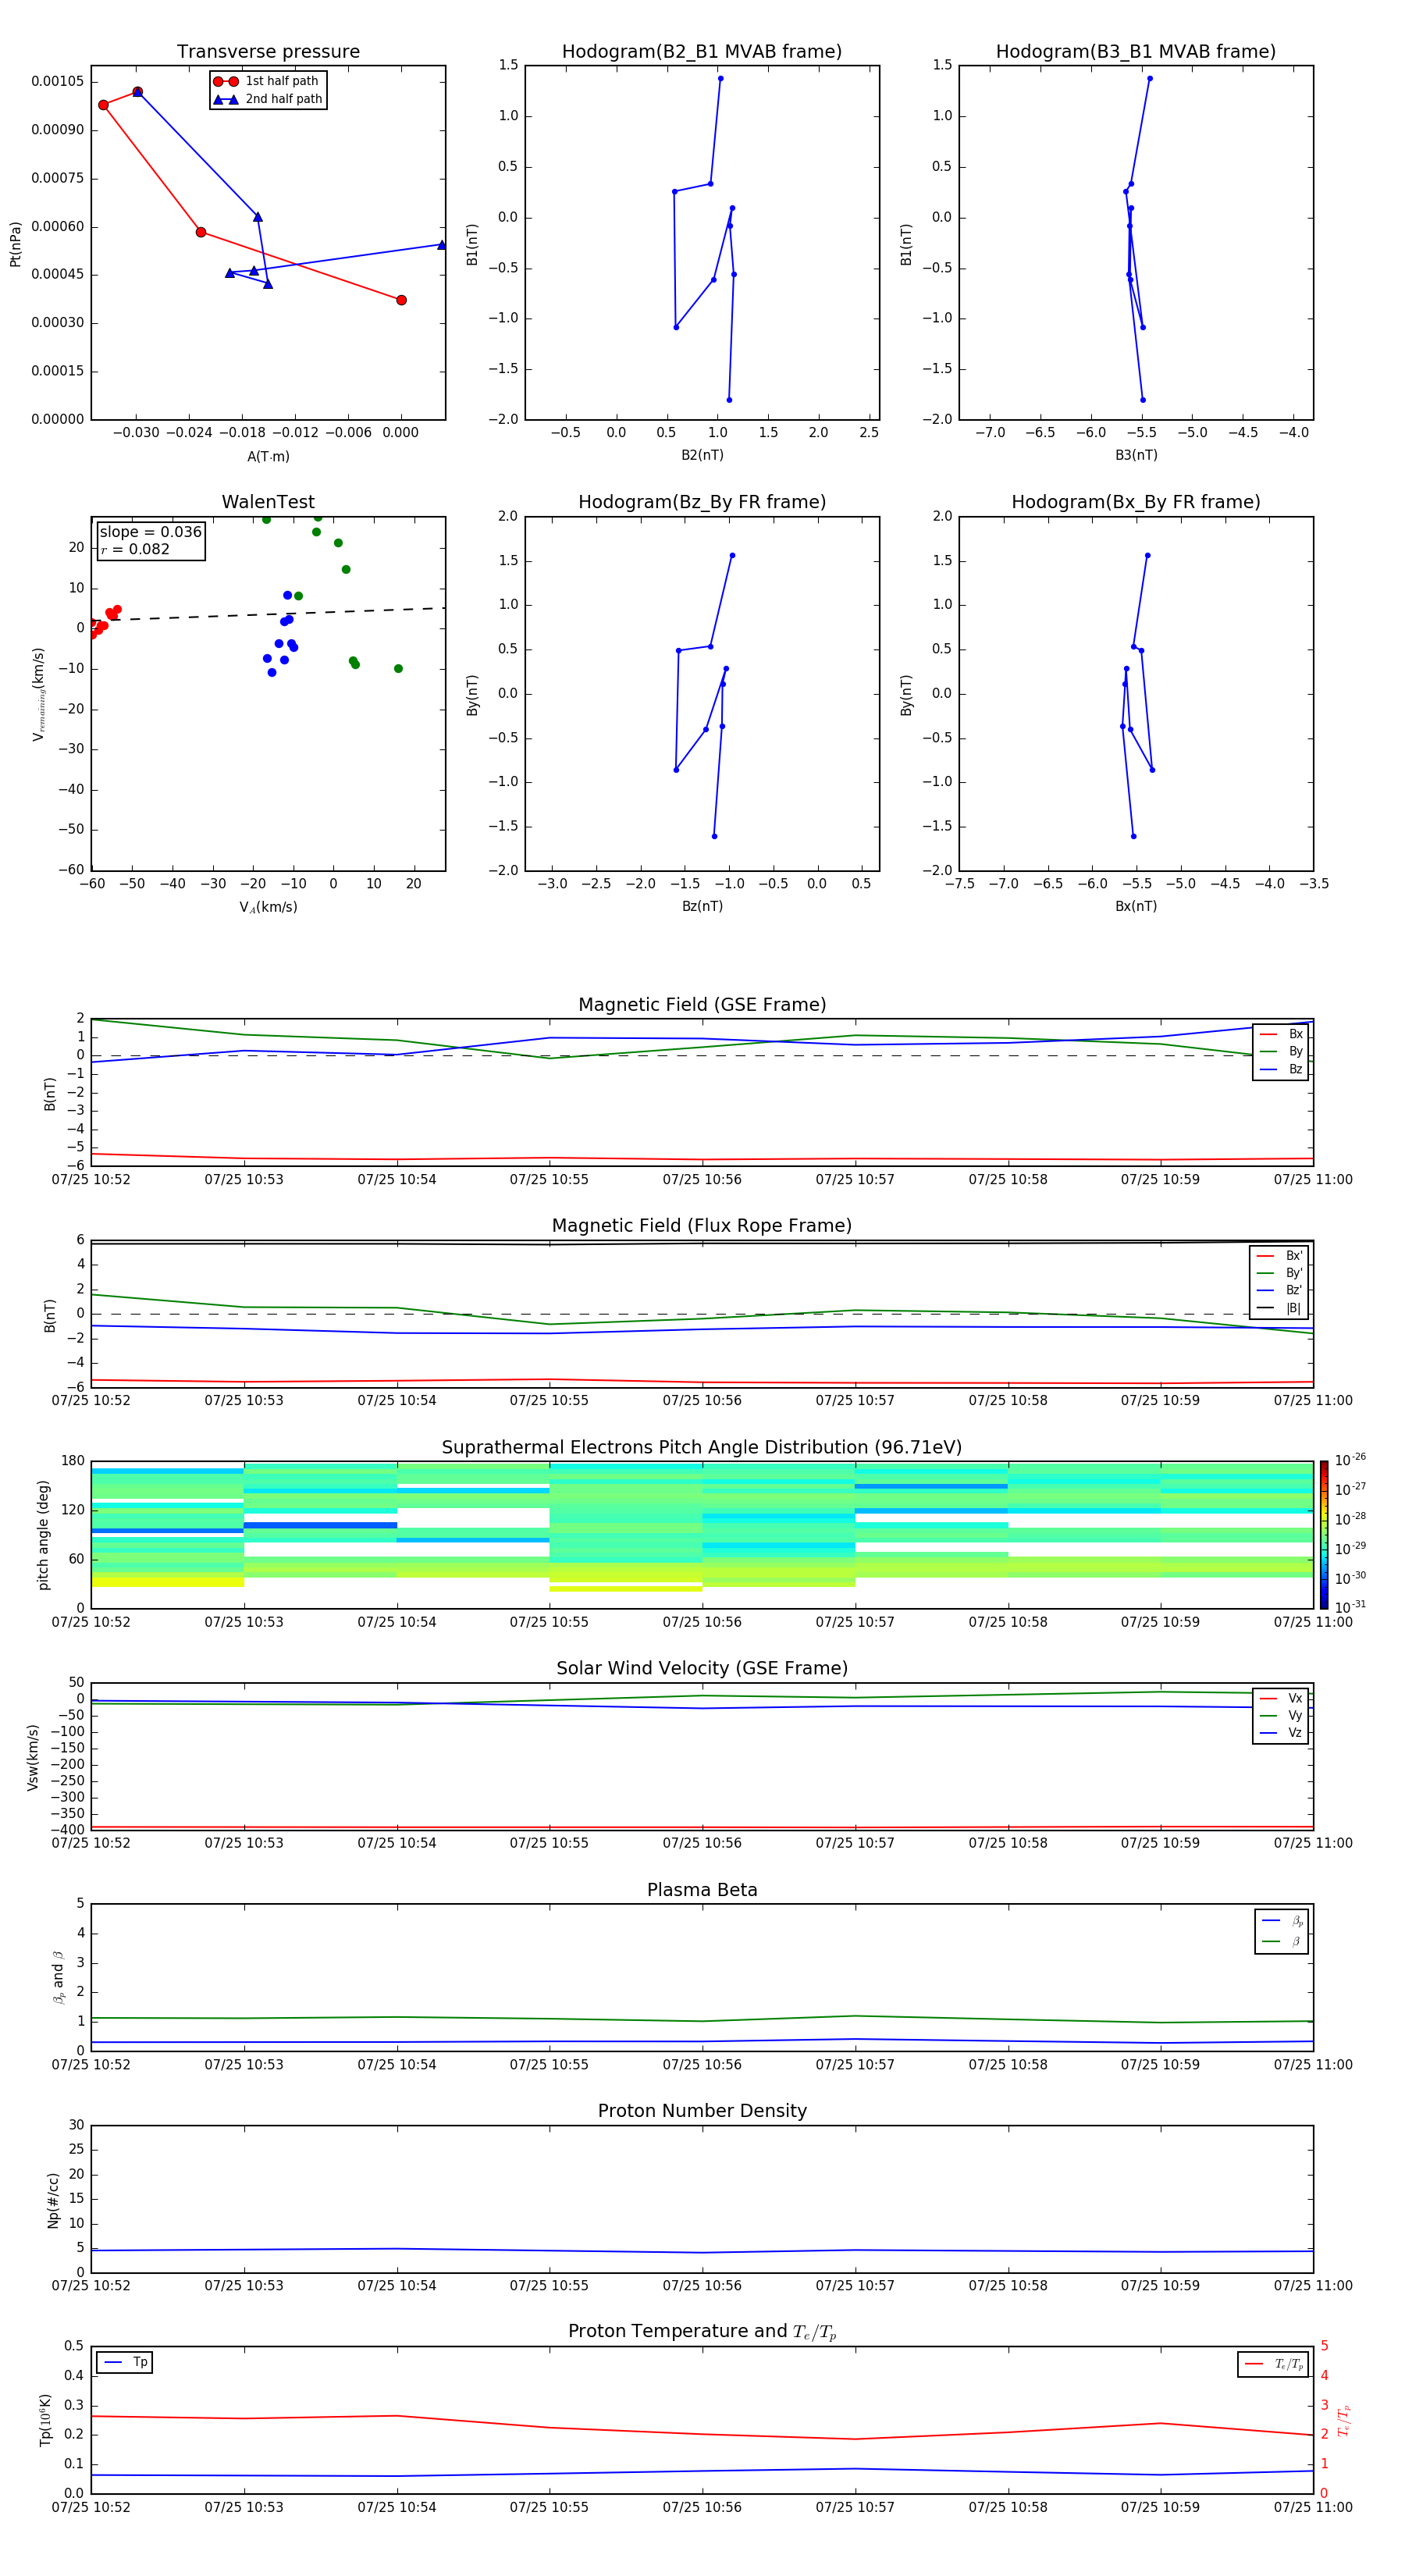Click the pitch angle intensity colorbar
The image size is (1405, 2576).
(1323, 1535)
